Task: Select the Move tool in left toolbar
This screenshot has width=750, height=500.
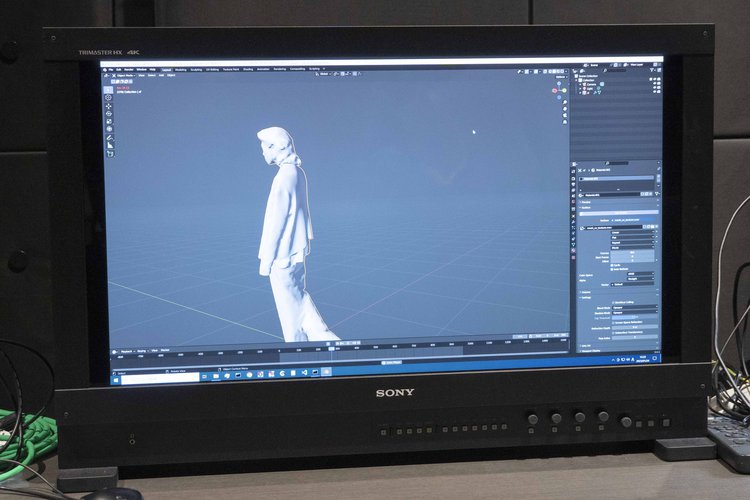Action: pos(109,108)
